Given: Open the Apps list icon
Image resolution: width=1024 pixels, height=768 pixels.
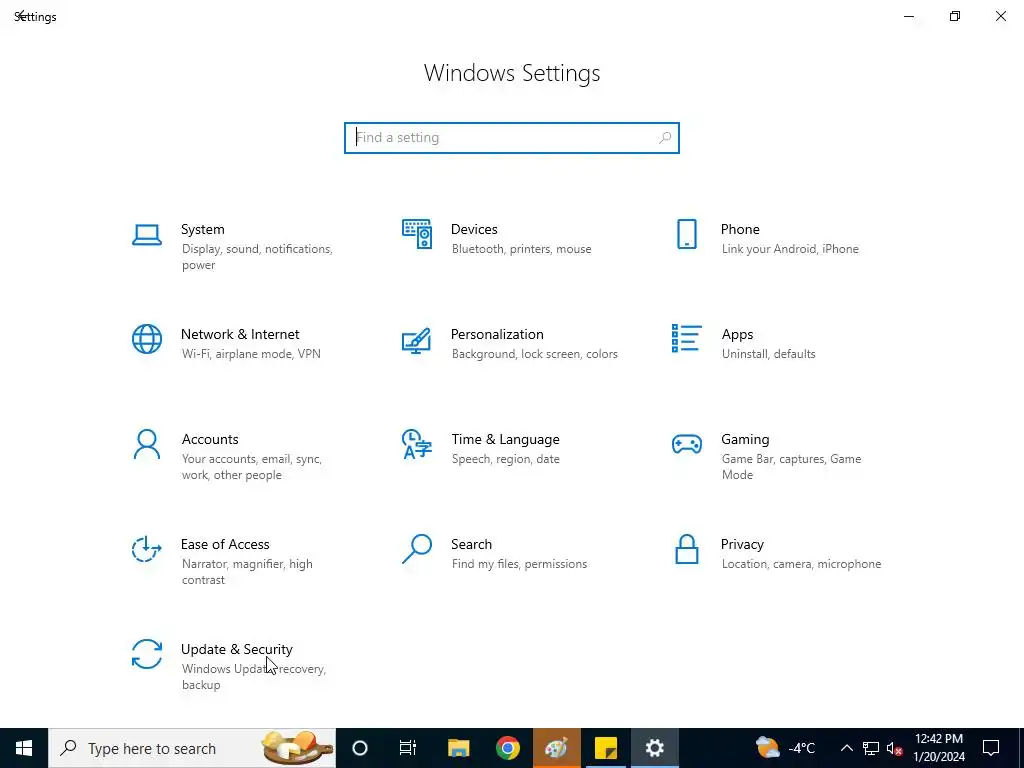Looking at the screenshot, I should click(686, 338).
